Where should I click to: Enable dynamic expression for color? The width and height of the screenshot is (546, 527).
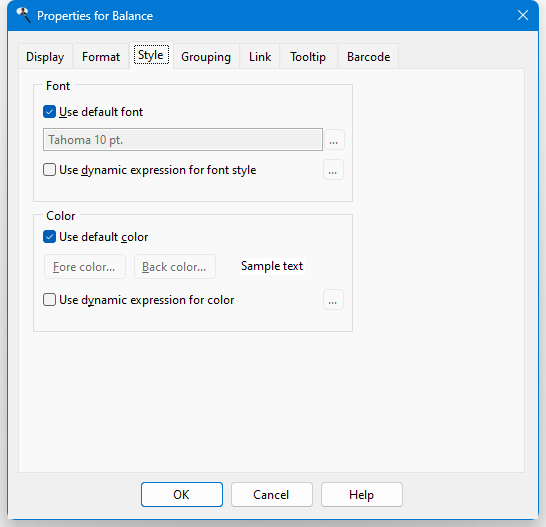click(49, 300)
